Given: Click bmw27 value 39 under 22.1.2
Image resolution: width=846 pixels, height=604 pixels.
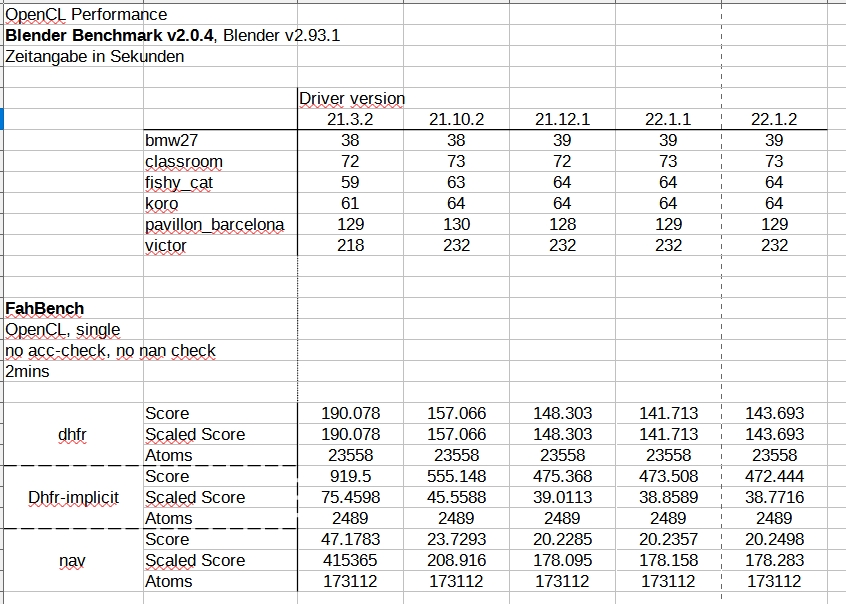Looking at the screenshot, I should click(774, 140).
